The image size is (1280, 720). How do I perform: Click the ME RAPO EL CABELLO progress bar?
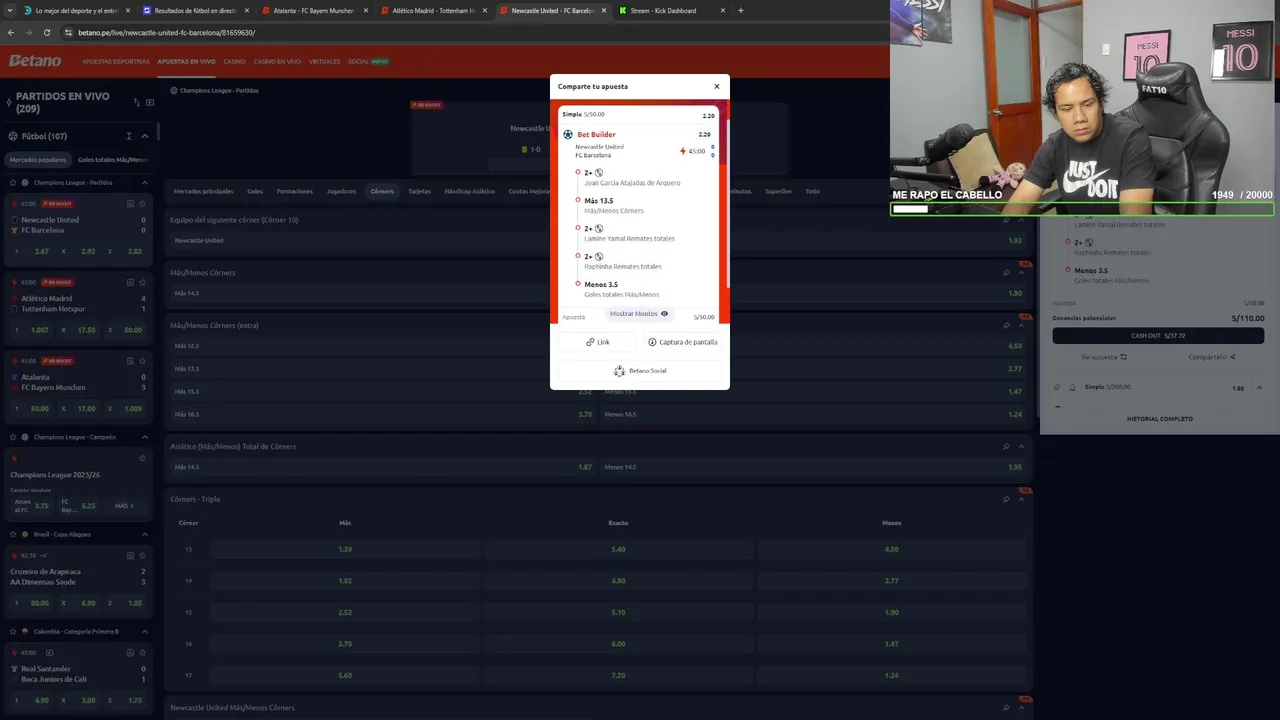pos(1082,209)
